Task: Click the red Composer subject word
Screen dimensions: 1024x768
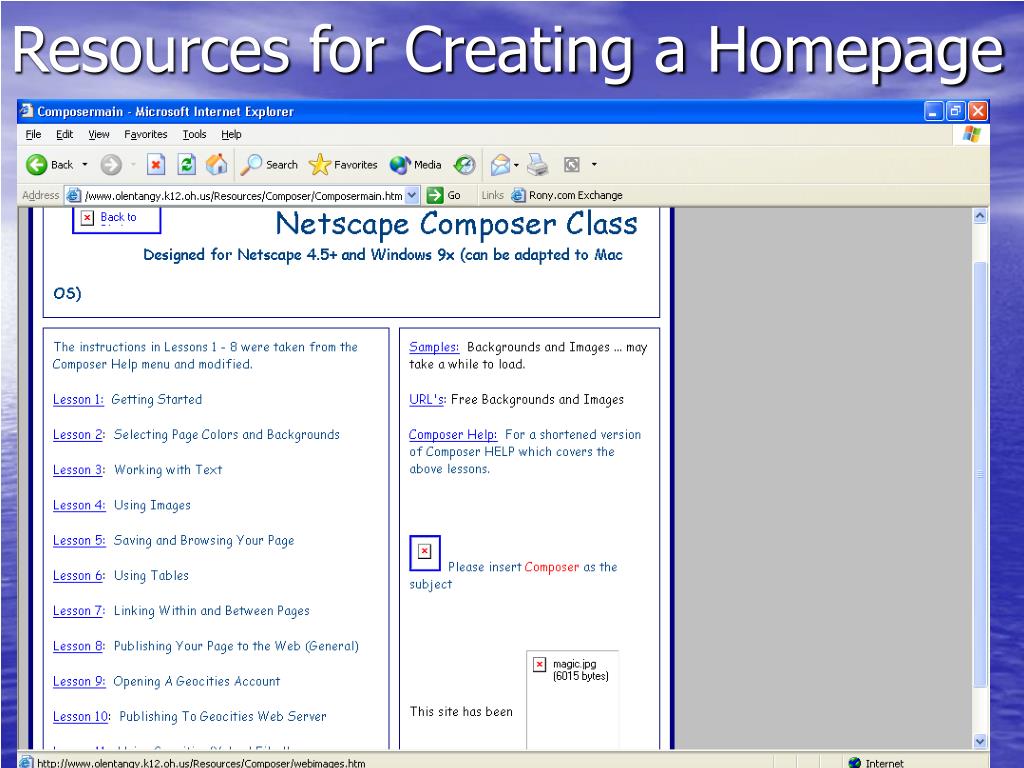Action: point(551,567)
